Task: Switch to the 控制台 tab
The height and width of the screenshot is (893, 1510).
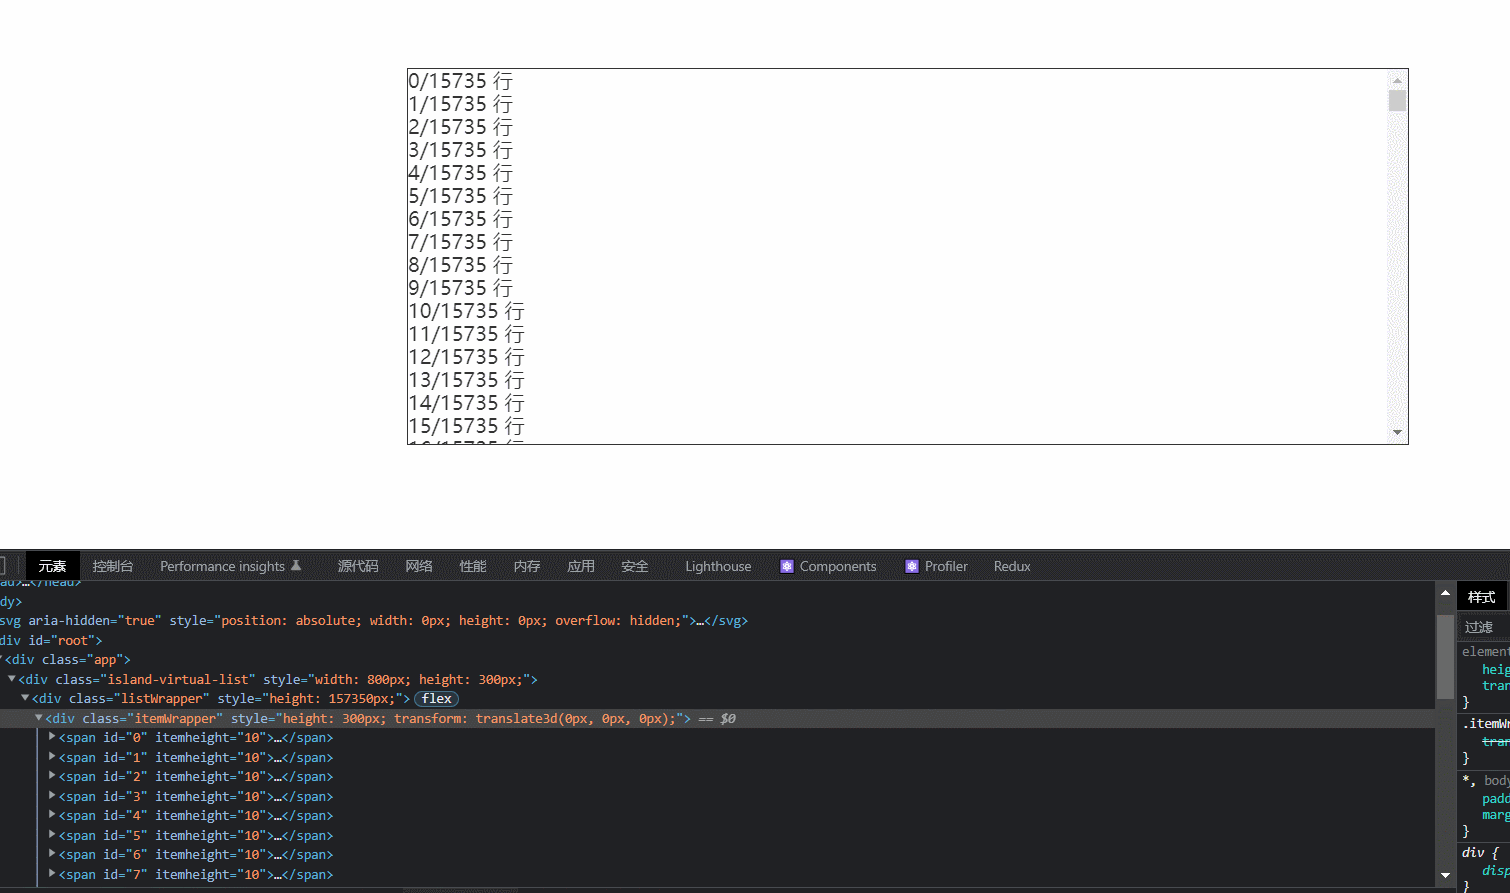Action: click(112, 566)
